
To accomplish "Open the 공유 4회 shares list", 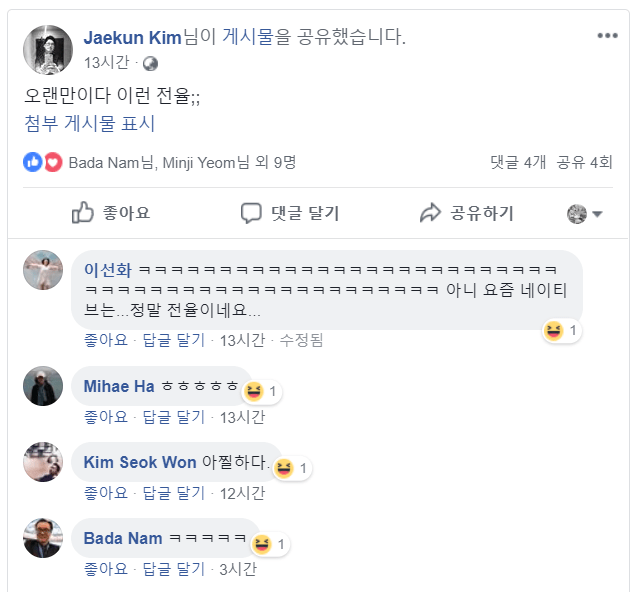I will (585, 162).
